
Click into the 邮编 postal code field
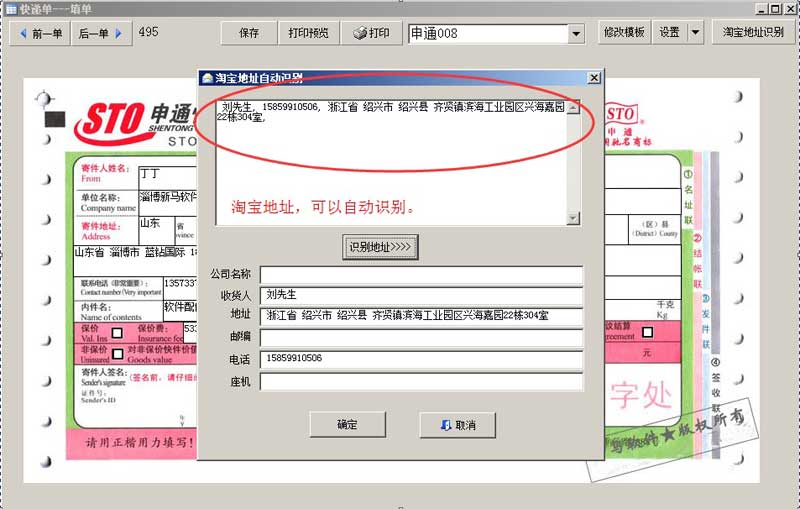click(x=421, y=337)
